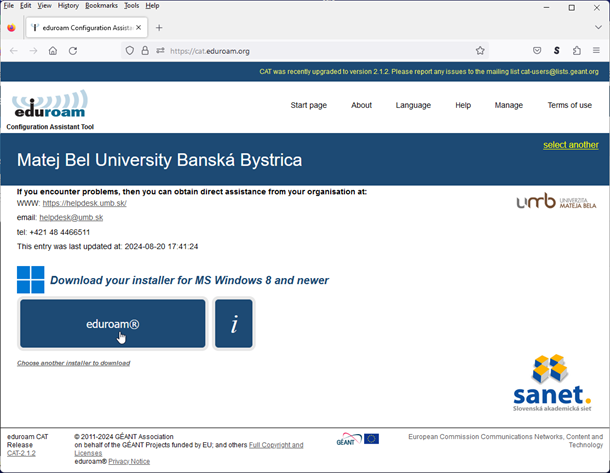Screen dimensions: 610x473
Task: Open the Manage menu
Action: pyautogui.click(x=508, y=105)
